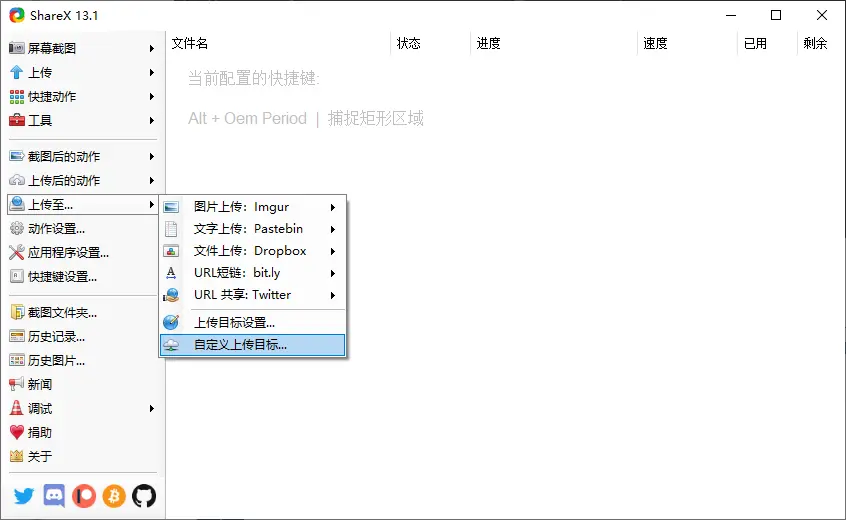Open 截图文件夹... from the sidebar
The image size is (846, 520).
(x=83, y=312)
